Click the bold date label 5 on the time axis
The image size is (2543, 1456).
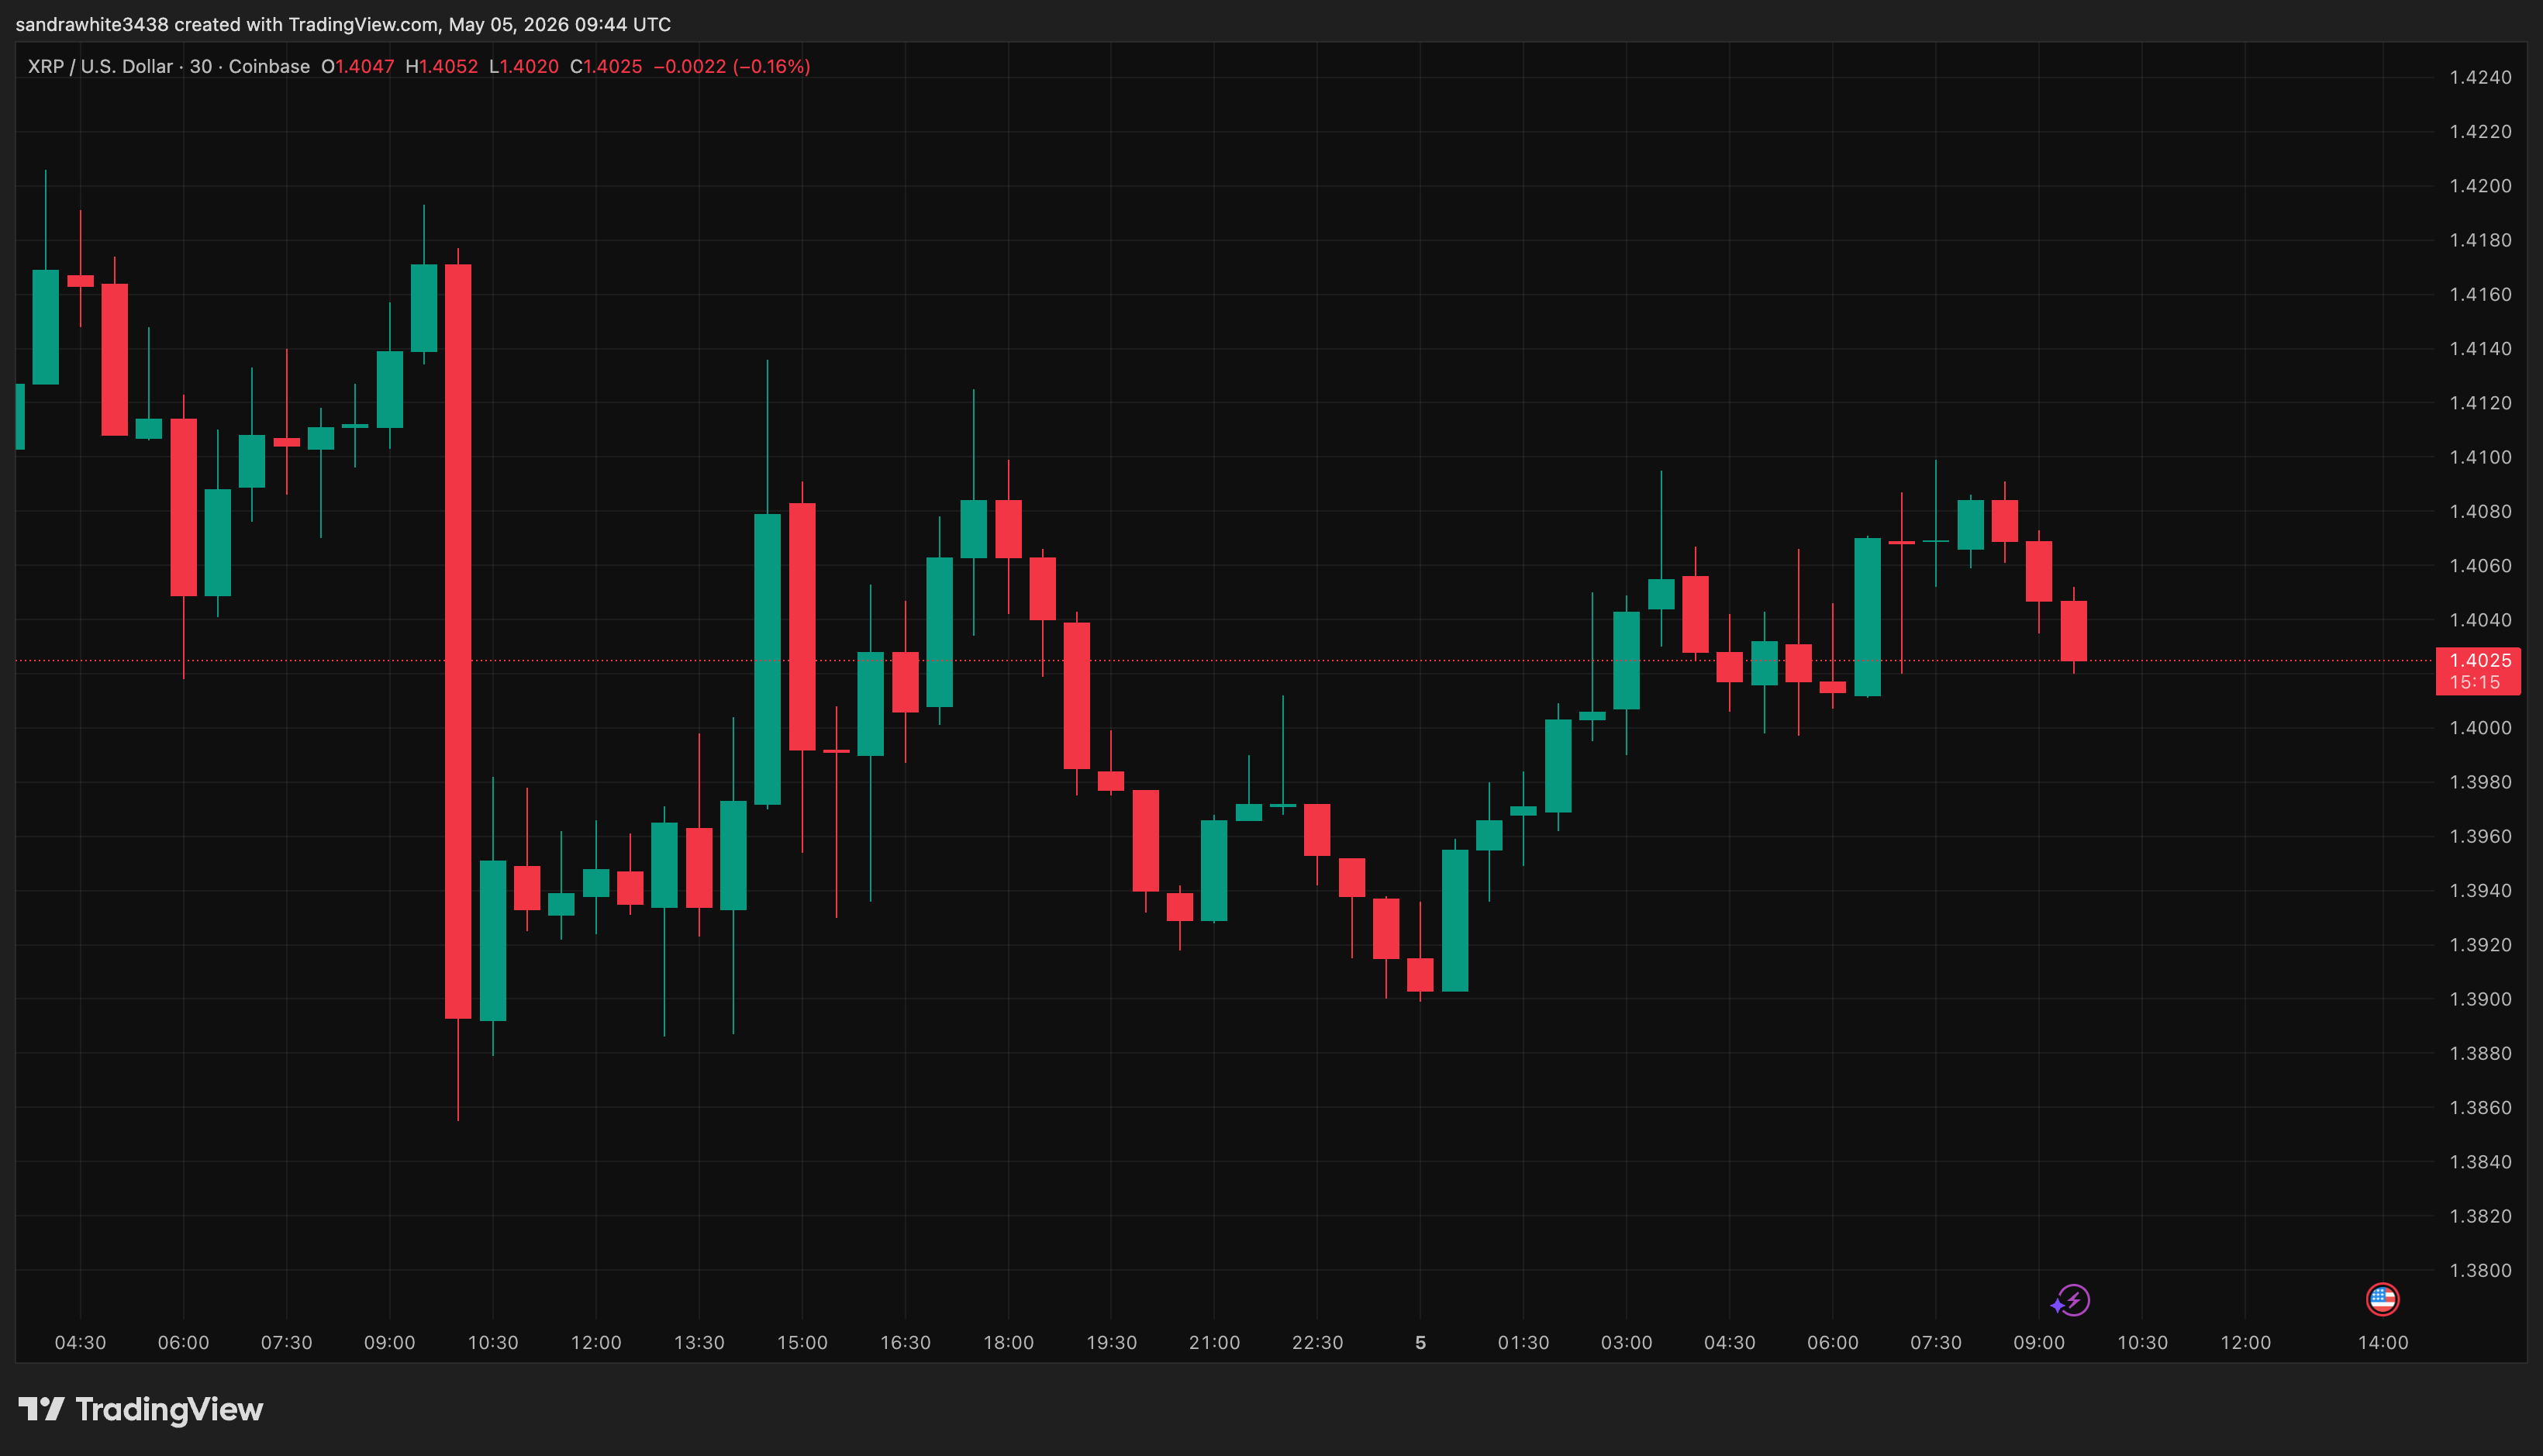tap(1420, 1343)
